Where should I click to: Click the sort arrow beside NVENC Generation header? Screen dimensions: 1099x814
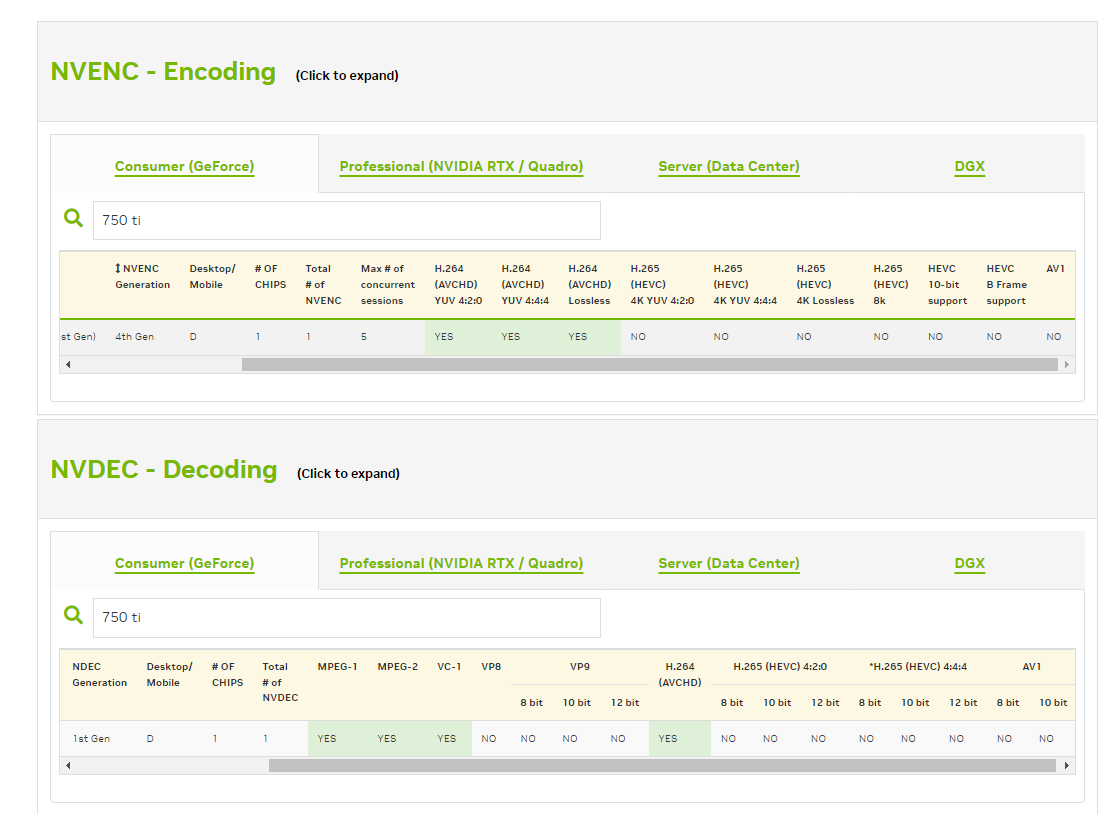(x=118, y=268)
